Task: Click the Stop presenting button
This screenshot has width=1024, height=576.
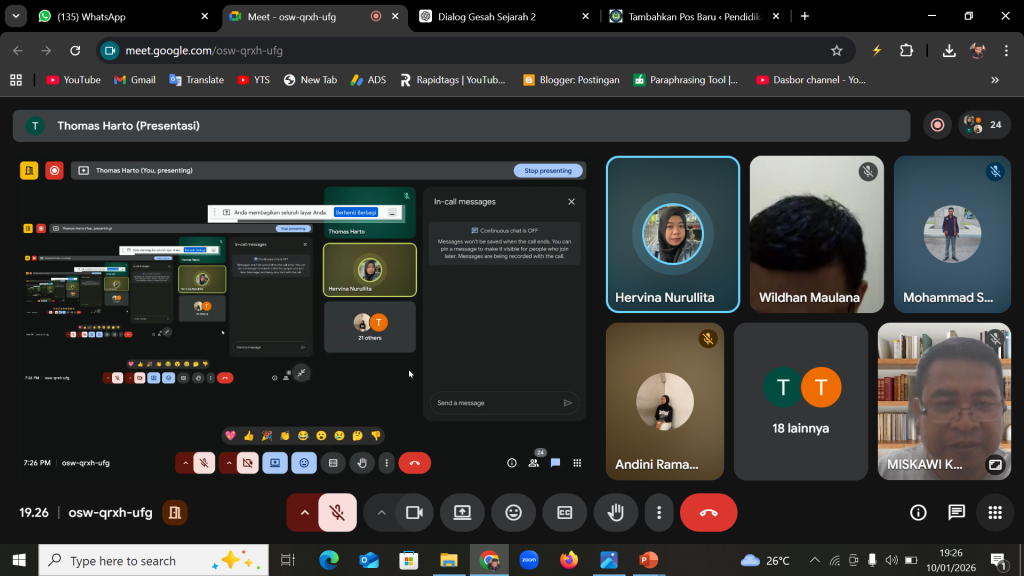Action: pos(548,171)
